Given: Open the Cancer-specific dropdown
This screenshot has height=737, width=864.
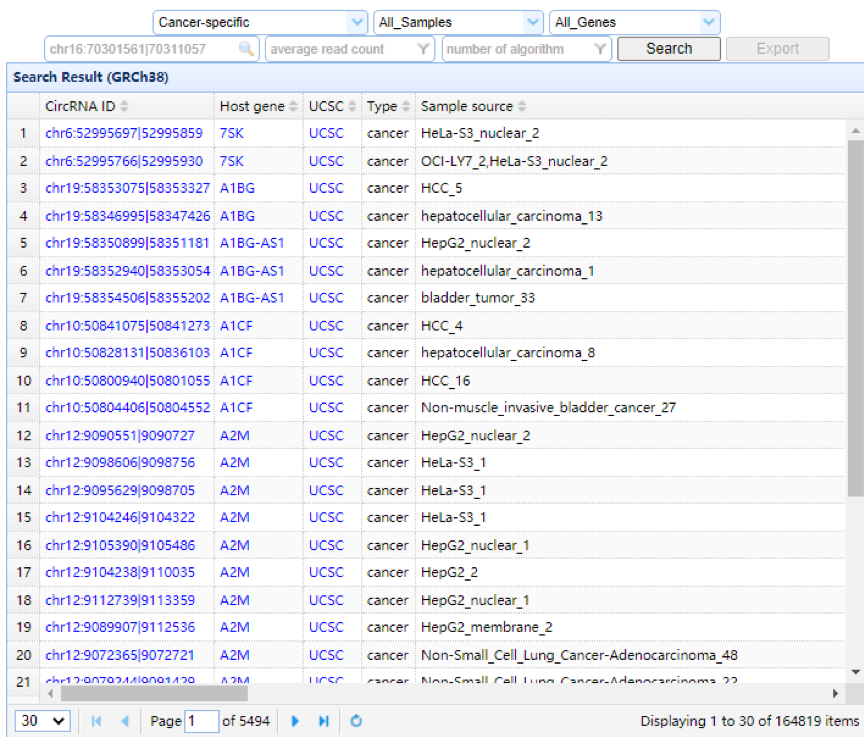Looking at the screenshot, I should coord(358,22).
